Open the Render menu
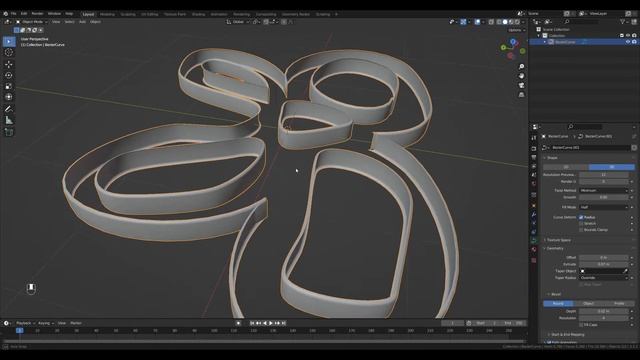The width and height of the screenshot is (640, 360). pyautogui.click(x=37, y=13)
